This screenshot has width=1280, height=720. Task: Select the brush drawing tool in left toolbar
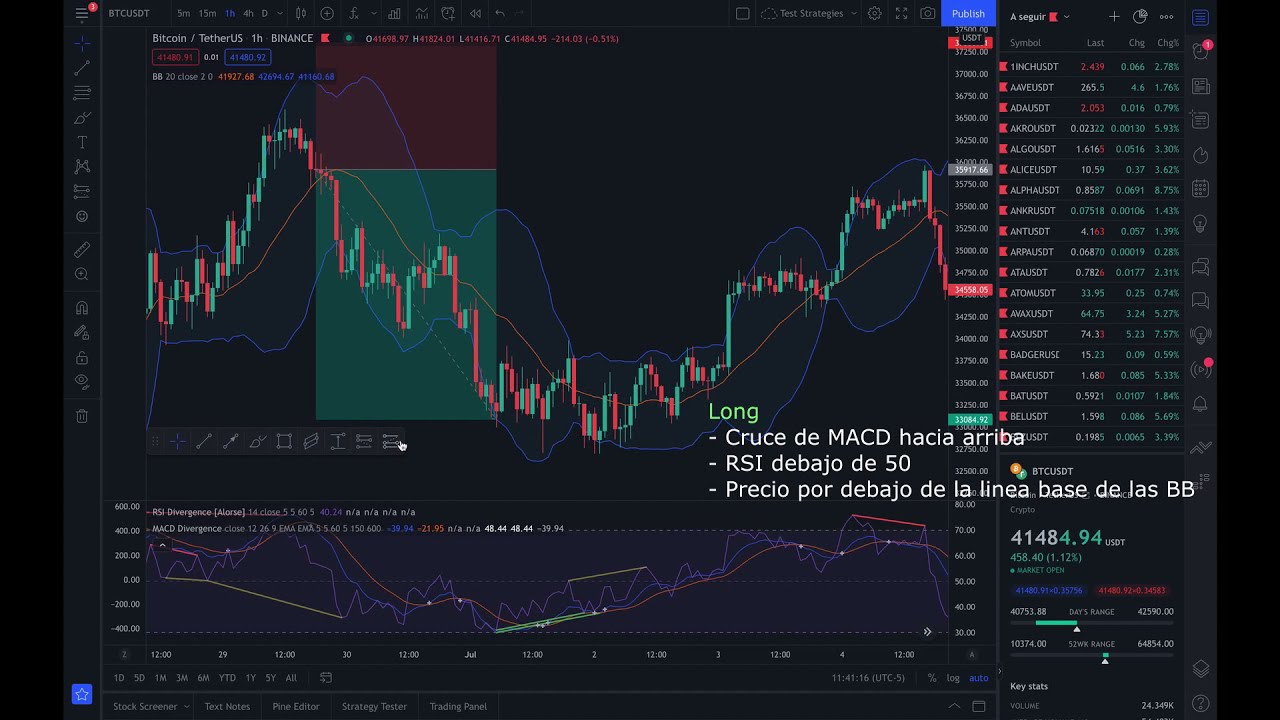[82, 118]
